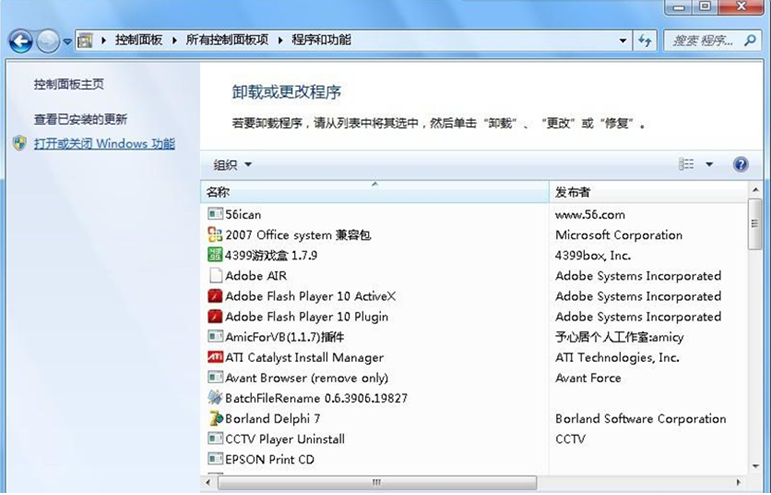
Task: Open the address bar history dropdown
Action: 622,40
